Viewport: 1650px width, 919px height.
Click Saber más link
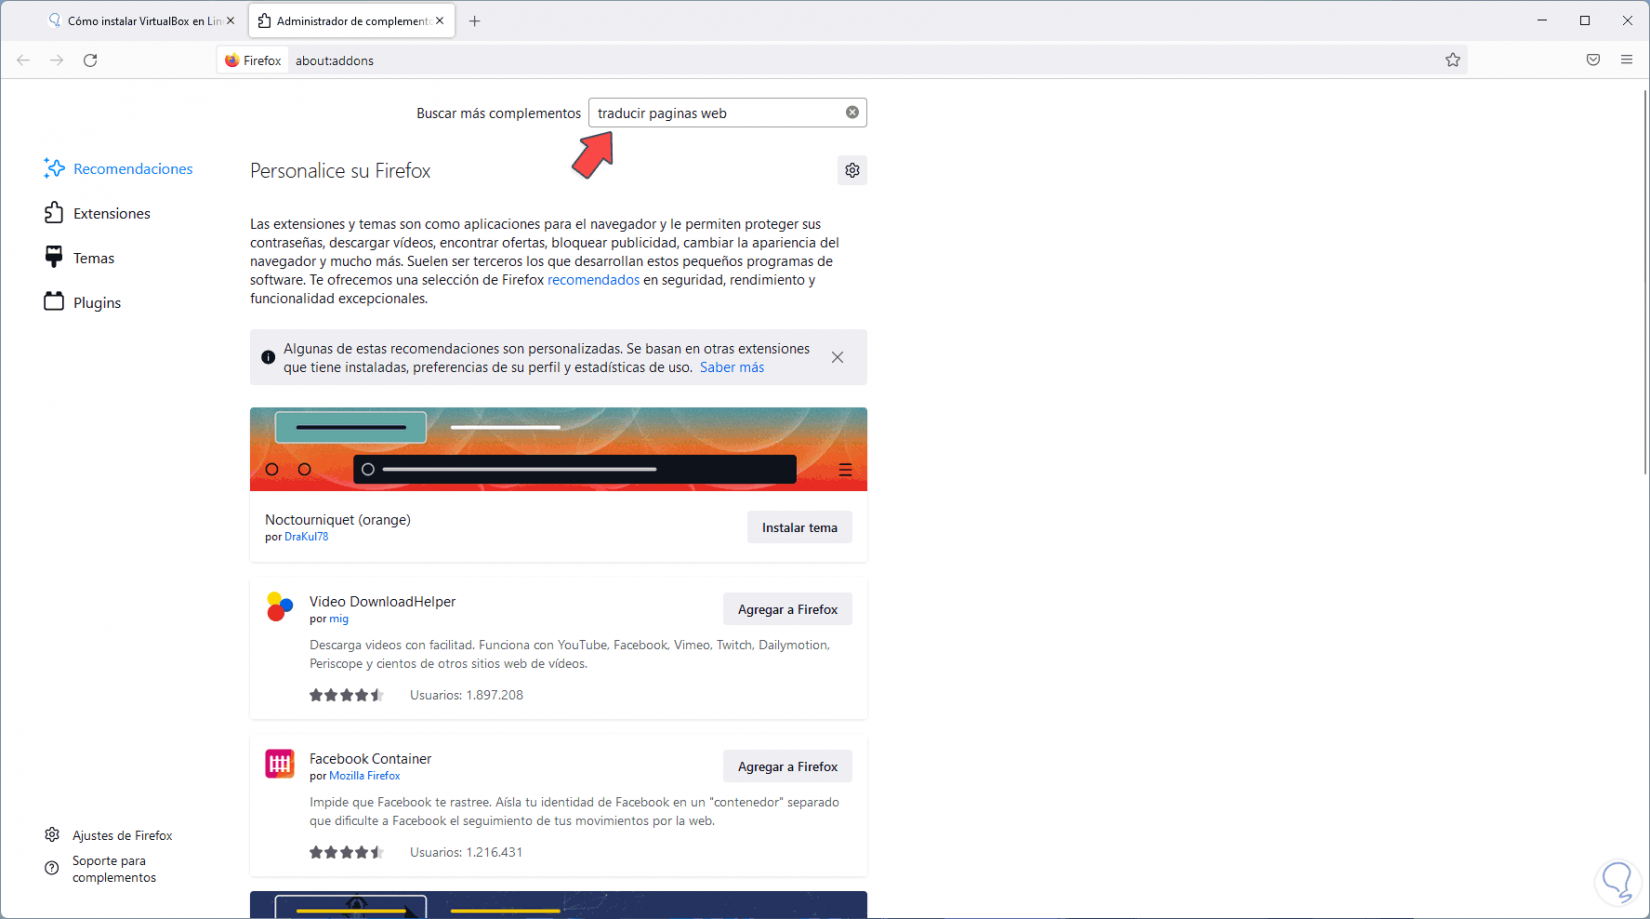click(732, 367)
